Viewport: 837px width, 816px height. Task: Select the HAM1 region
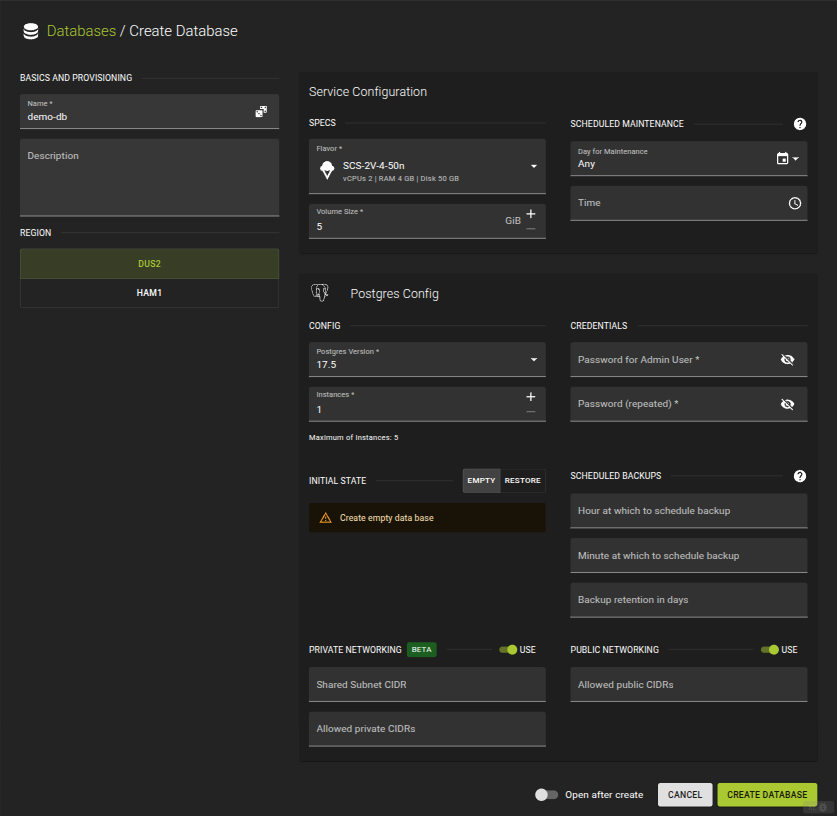point(149,293)
